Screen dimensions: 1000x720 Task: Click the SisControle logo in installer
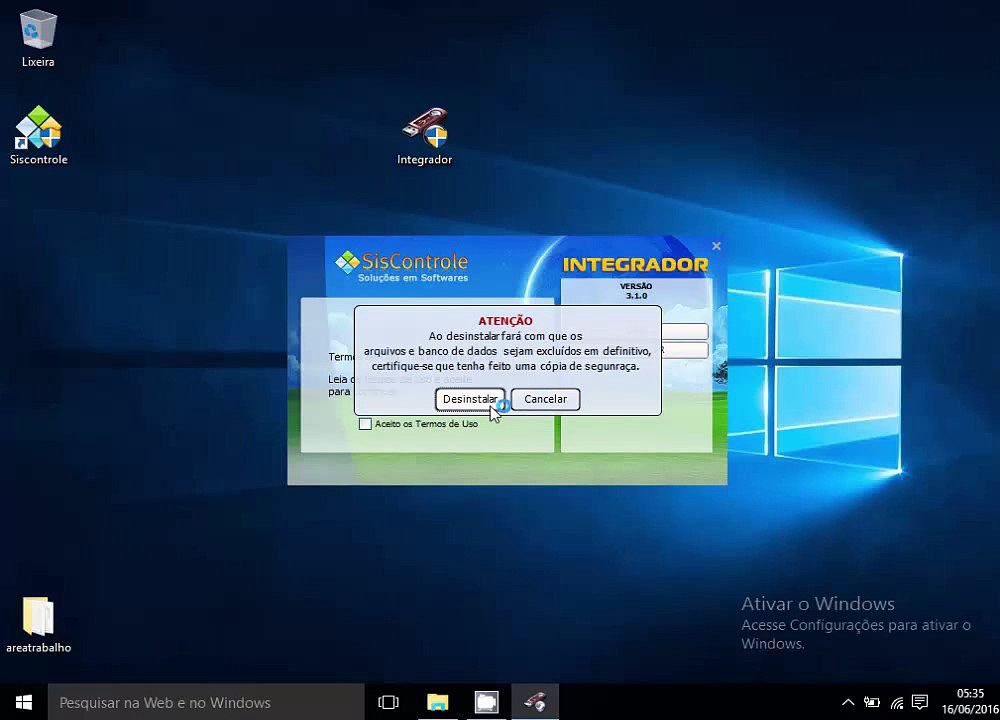(x=401, y=267)
